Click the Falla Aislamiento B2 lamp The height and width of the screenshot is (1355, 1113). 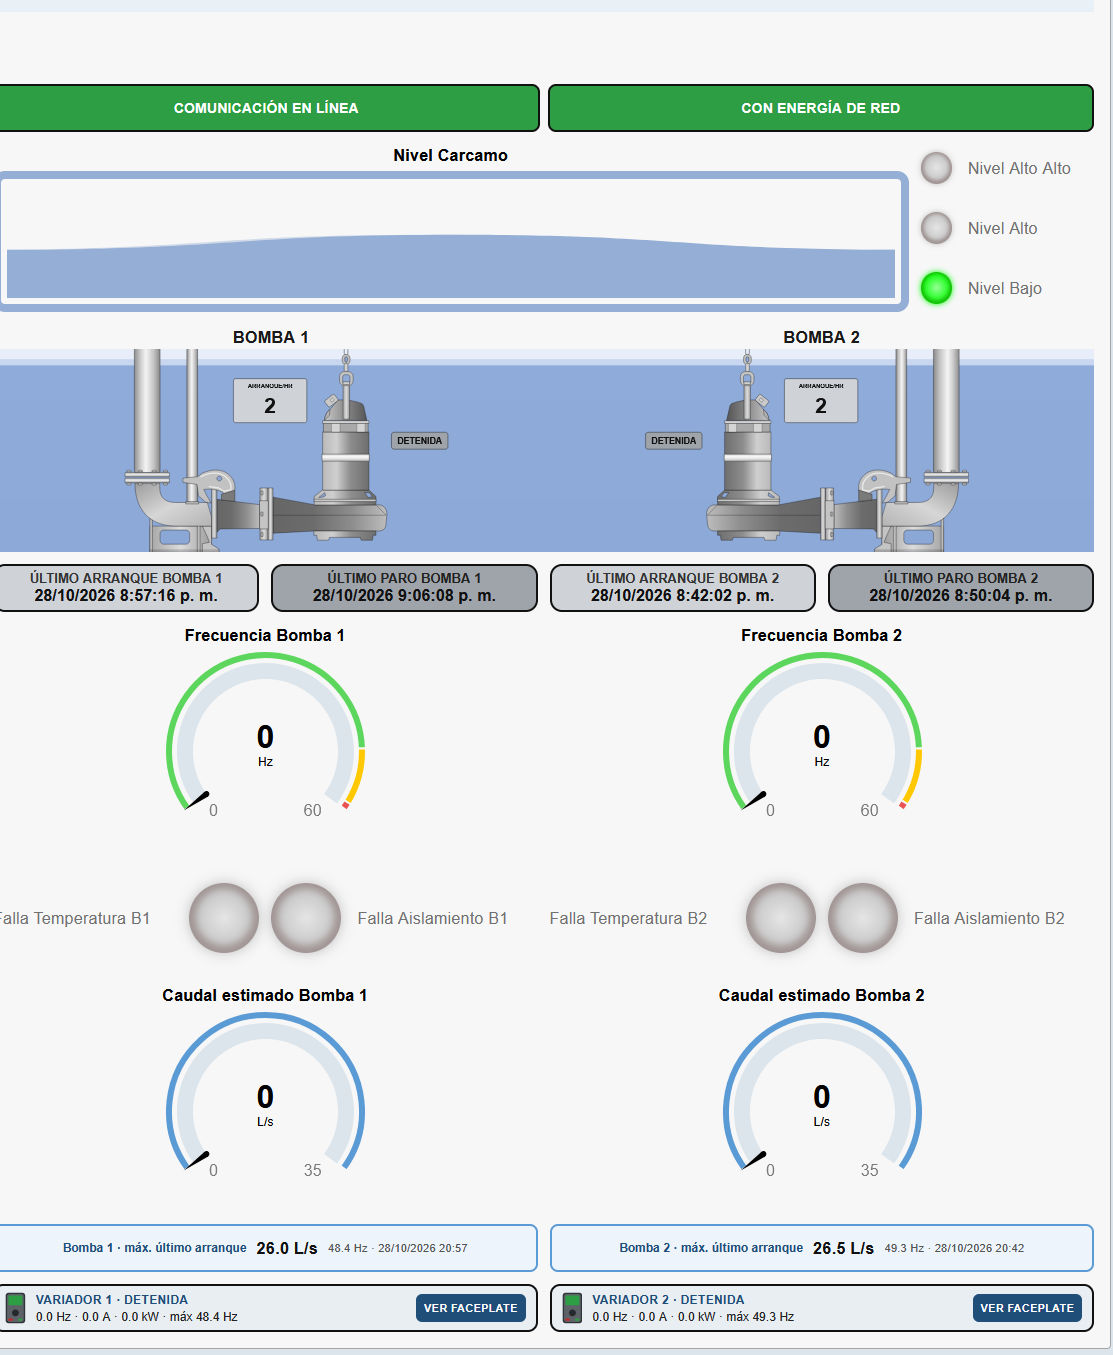863,918
